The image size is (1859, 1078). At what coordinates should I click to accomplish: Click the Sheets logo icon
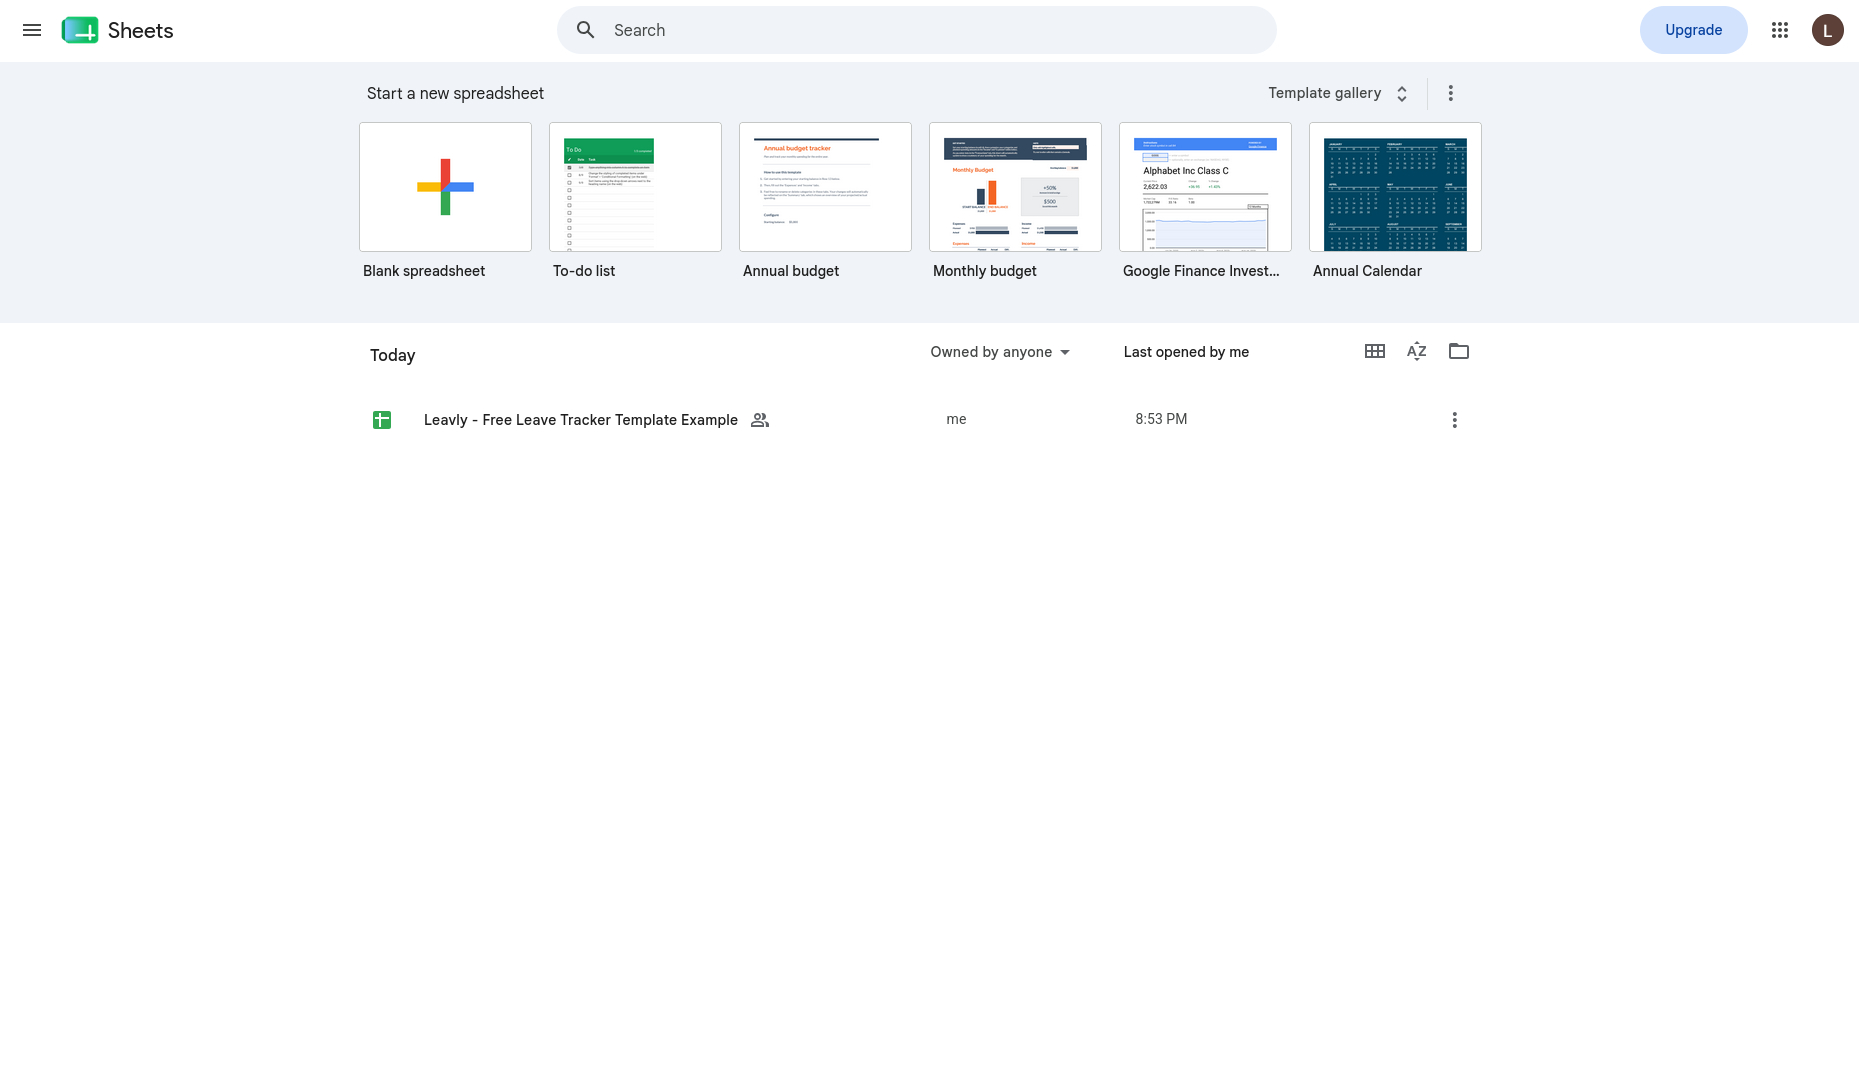(80, 30)
